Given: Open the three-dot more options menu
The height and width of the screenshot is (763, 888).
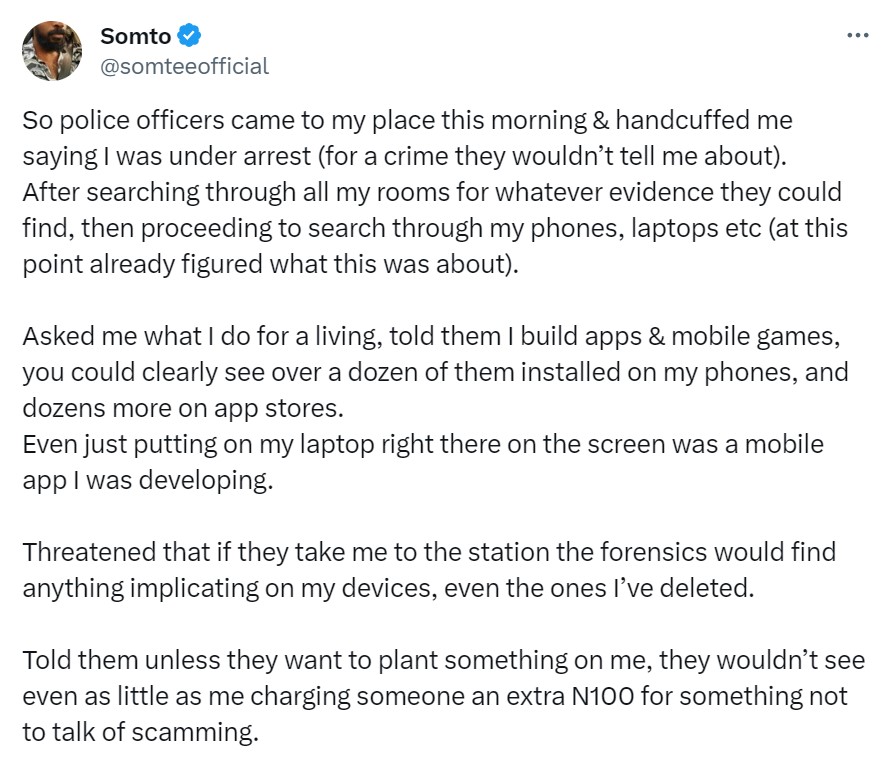Looking at the screenshot, I should tap(857, 34).
